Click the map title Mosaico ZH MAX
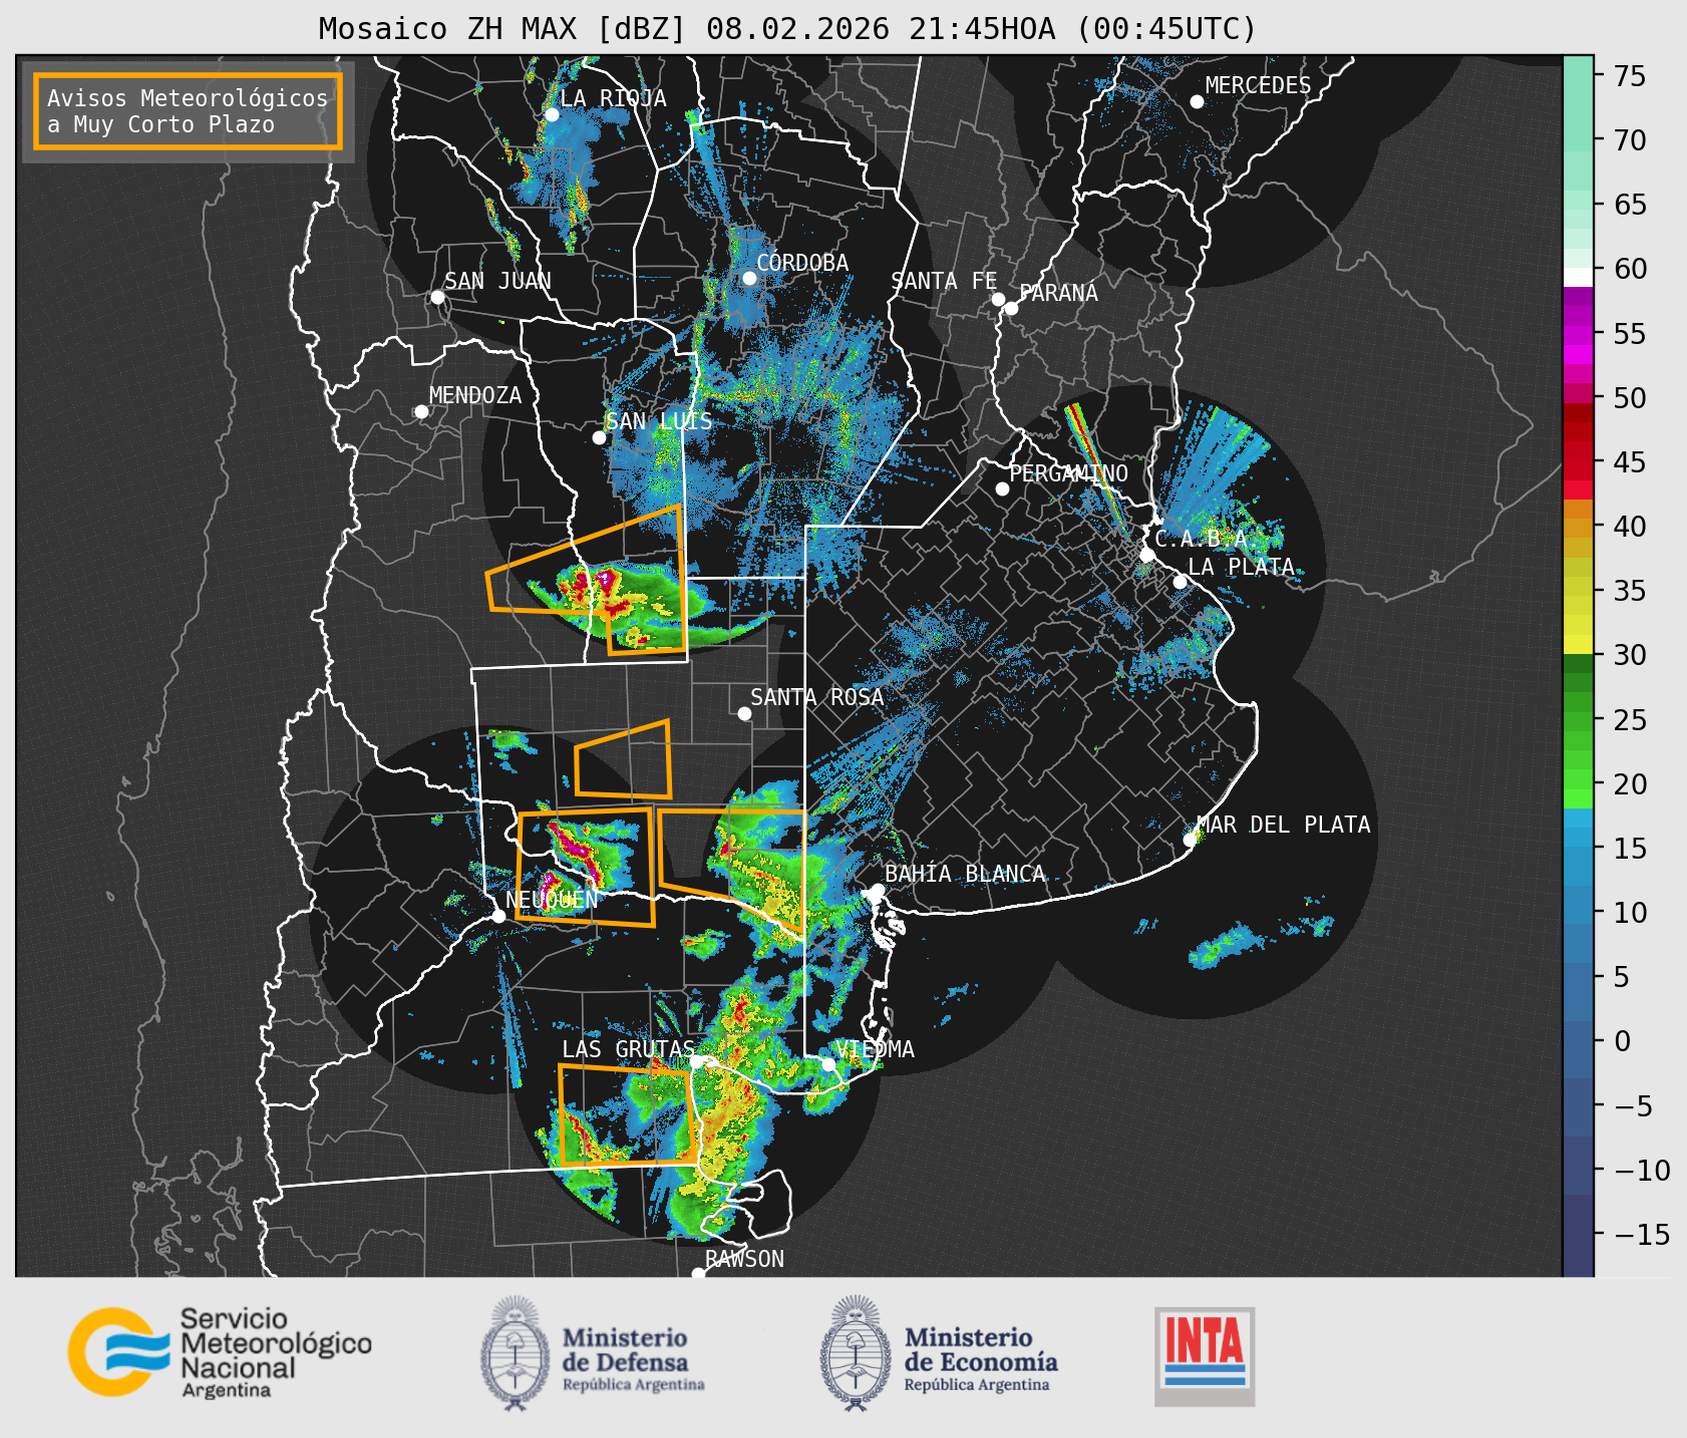The image size is (1687, 1438). tap(787, 29)
